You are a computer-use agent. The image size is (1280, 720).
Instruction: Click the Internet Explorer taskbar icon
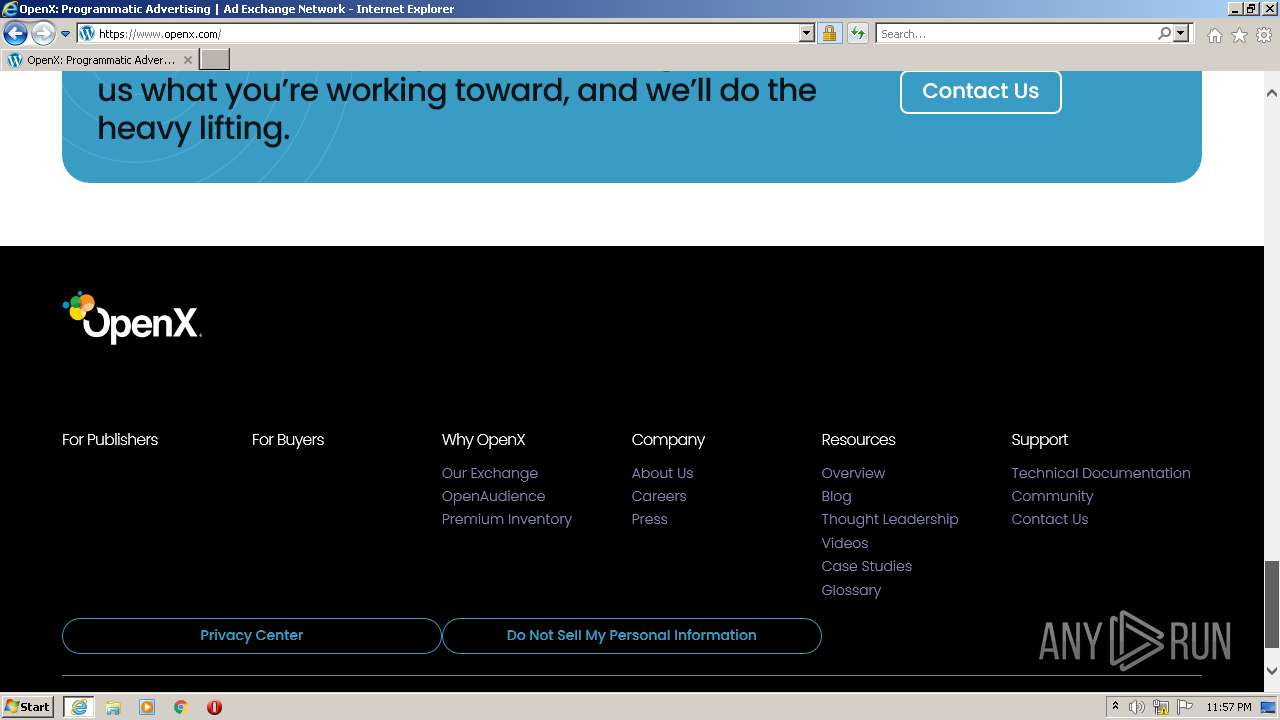79,707
